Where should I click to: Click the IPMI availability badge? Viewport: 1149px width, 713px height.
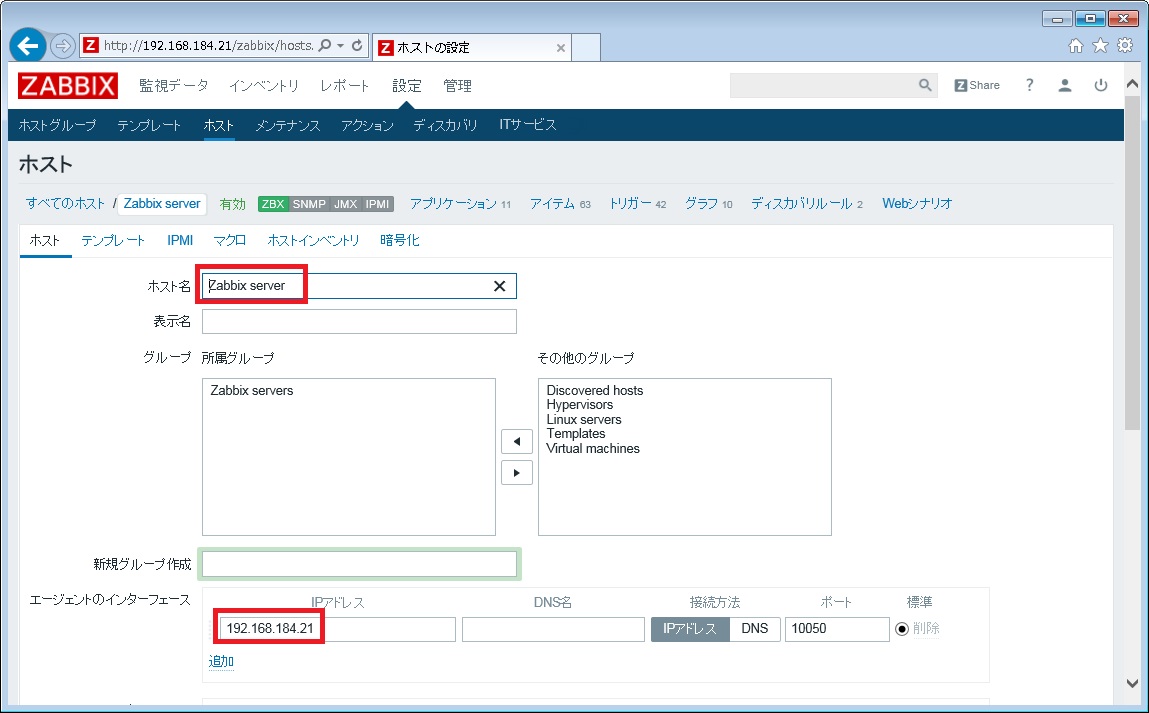click(377, 204)
